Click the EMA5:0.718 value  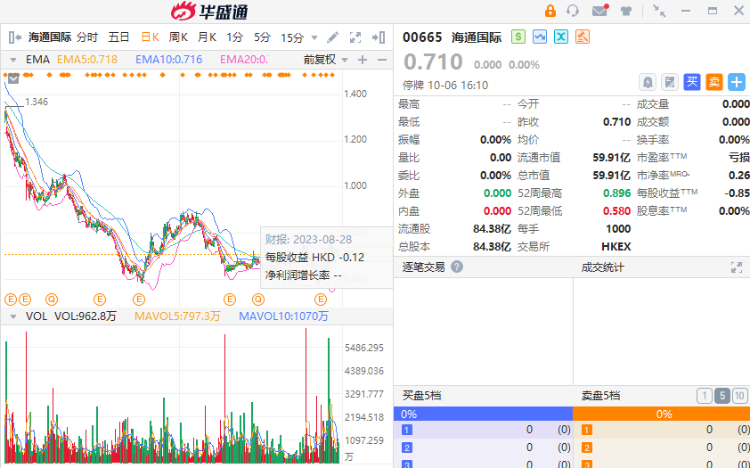pos(87,59)
